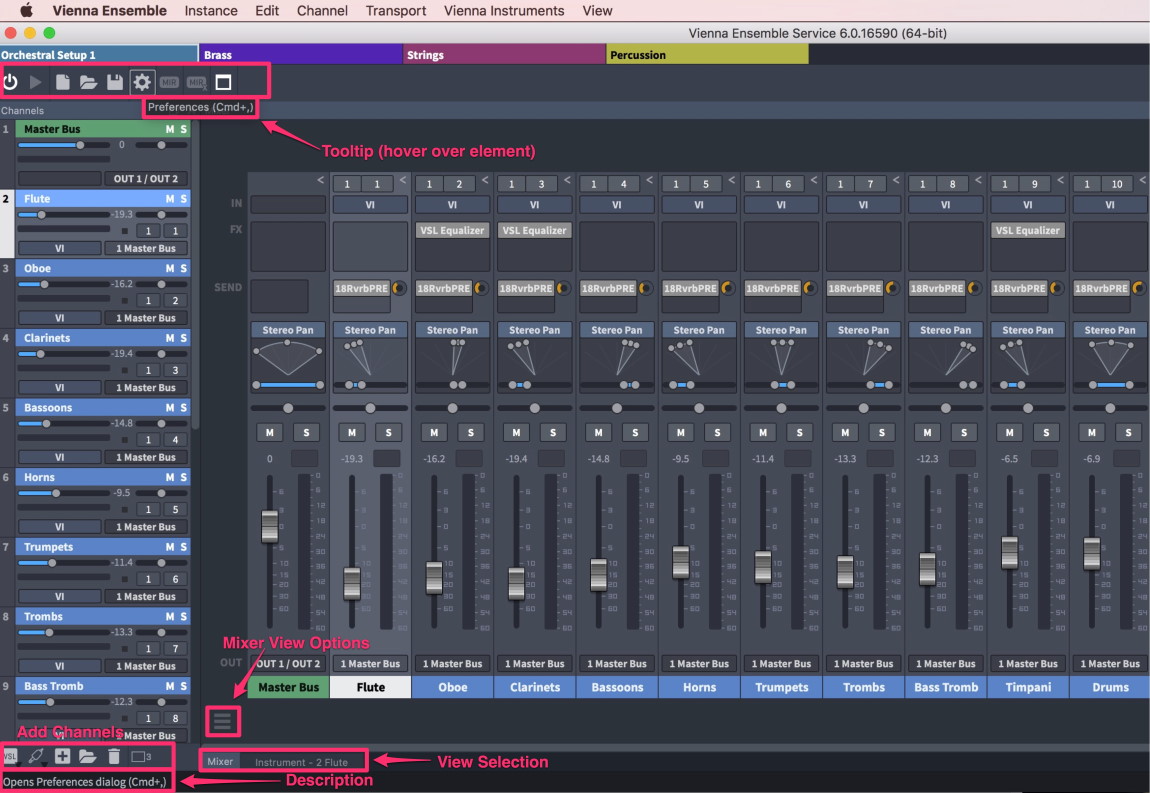Image resolution: width=1150 pixels, height=793 pixels.
Task: Open Preferences with the gear icon
Action: tap(142, 81)
